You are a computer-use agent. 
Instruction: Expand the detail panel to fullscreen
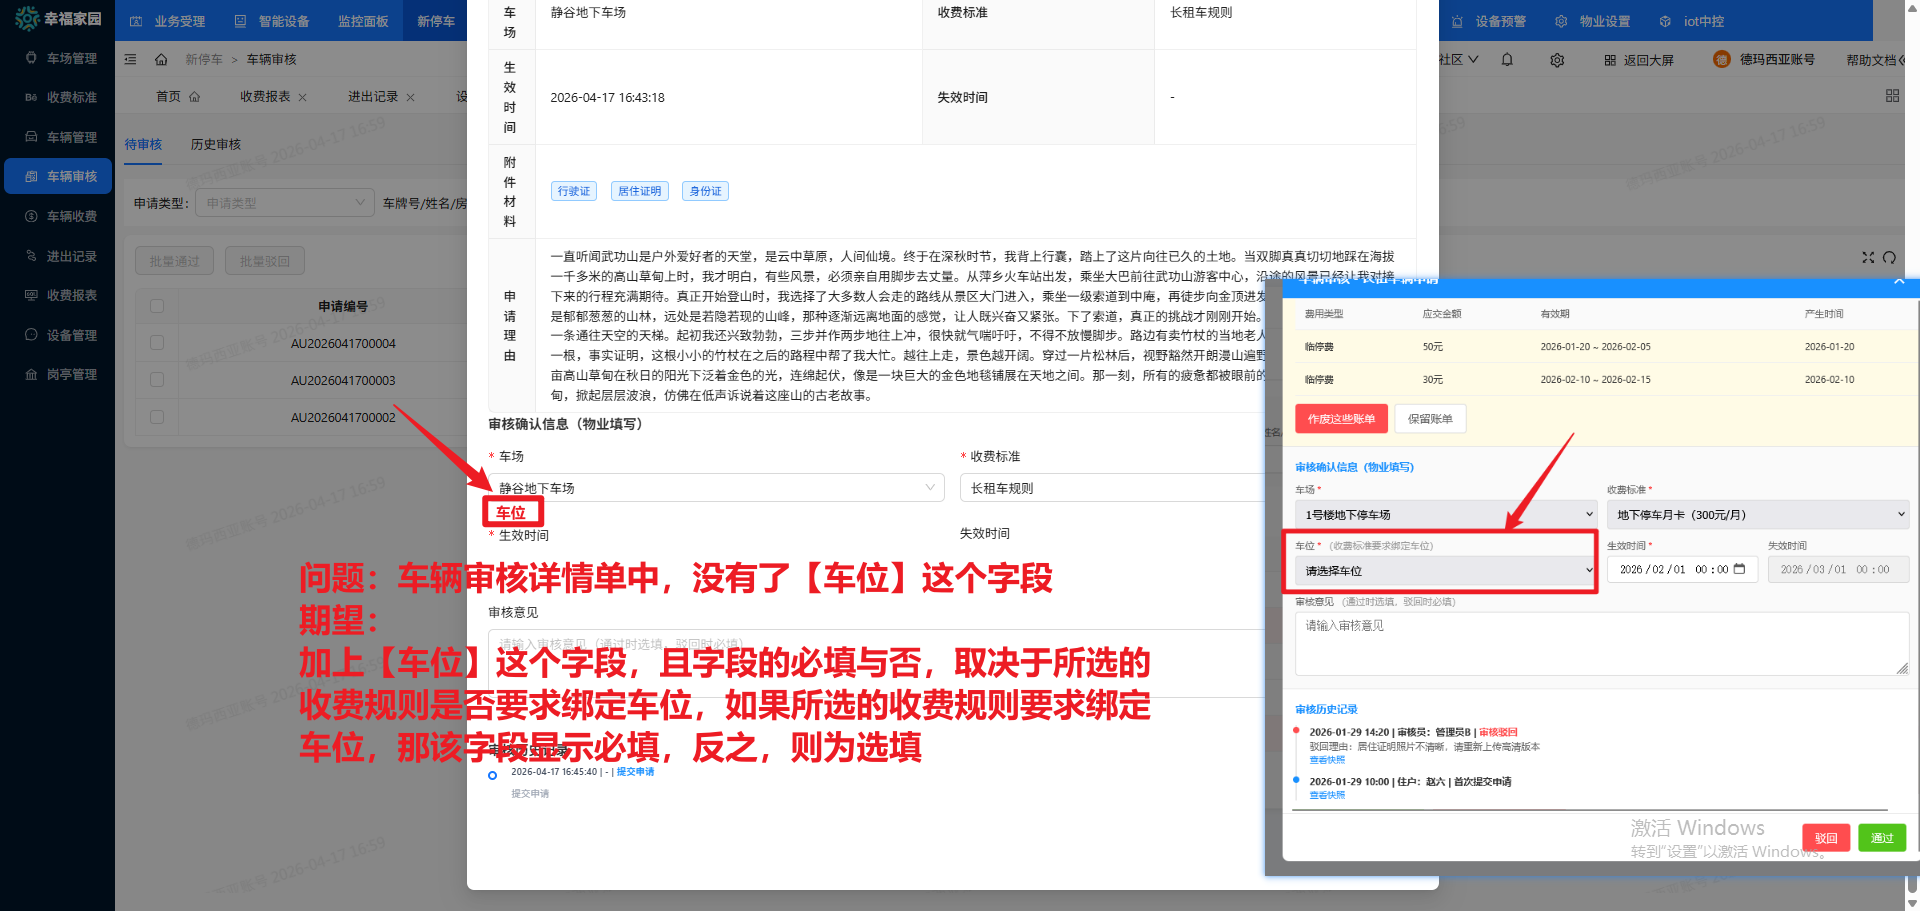[1868, 257]
